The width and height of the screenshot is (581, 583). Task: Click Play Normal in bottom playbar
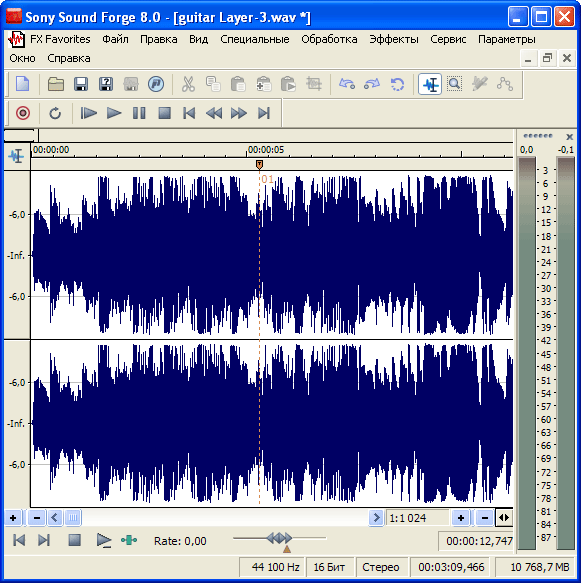coord(104,540)
